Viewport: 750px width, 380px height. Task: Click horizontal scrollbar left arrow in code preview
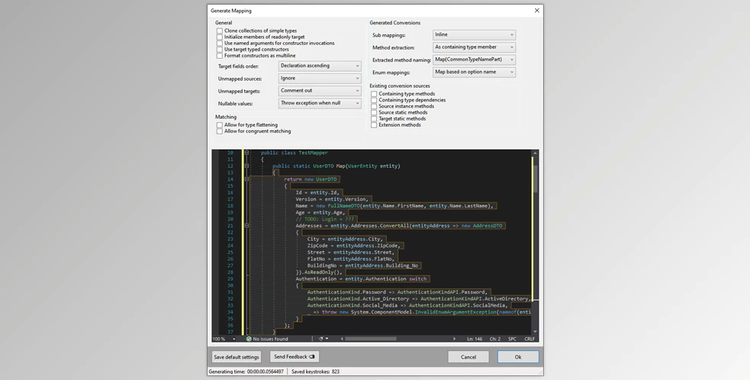click(x=342, y=339)
